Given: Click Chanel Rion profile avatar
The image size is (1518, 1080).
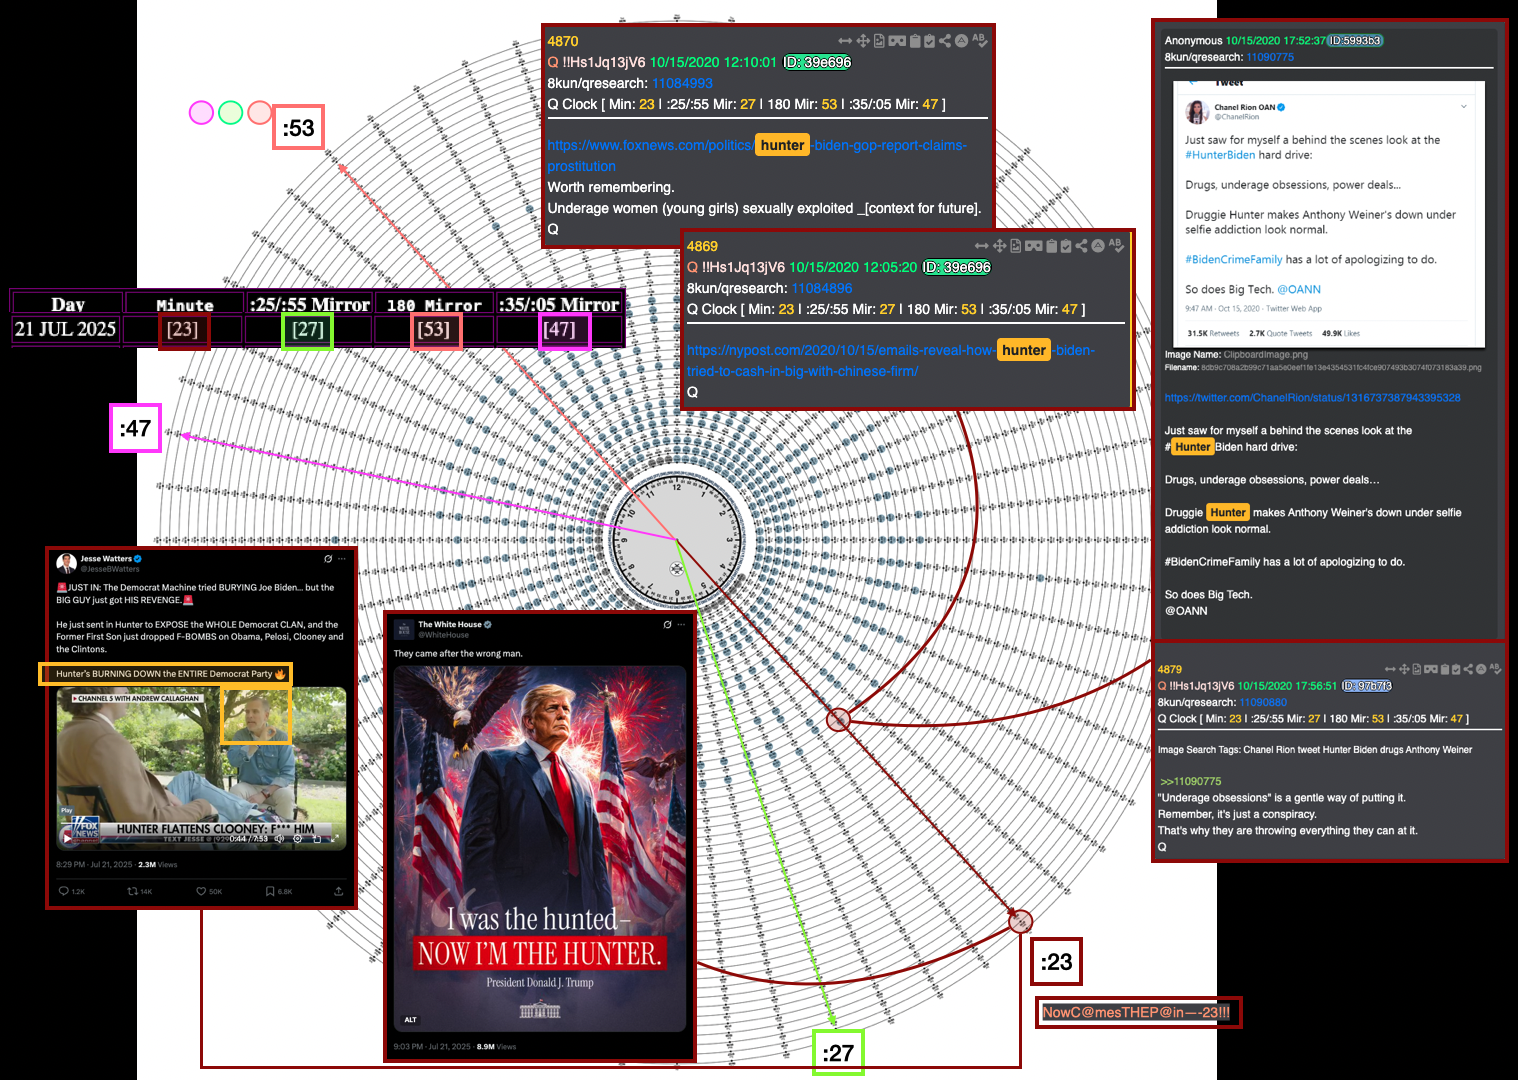Looking at the screenshot, I should point(1197,111).
